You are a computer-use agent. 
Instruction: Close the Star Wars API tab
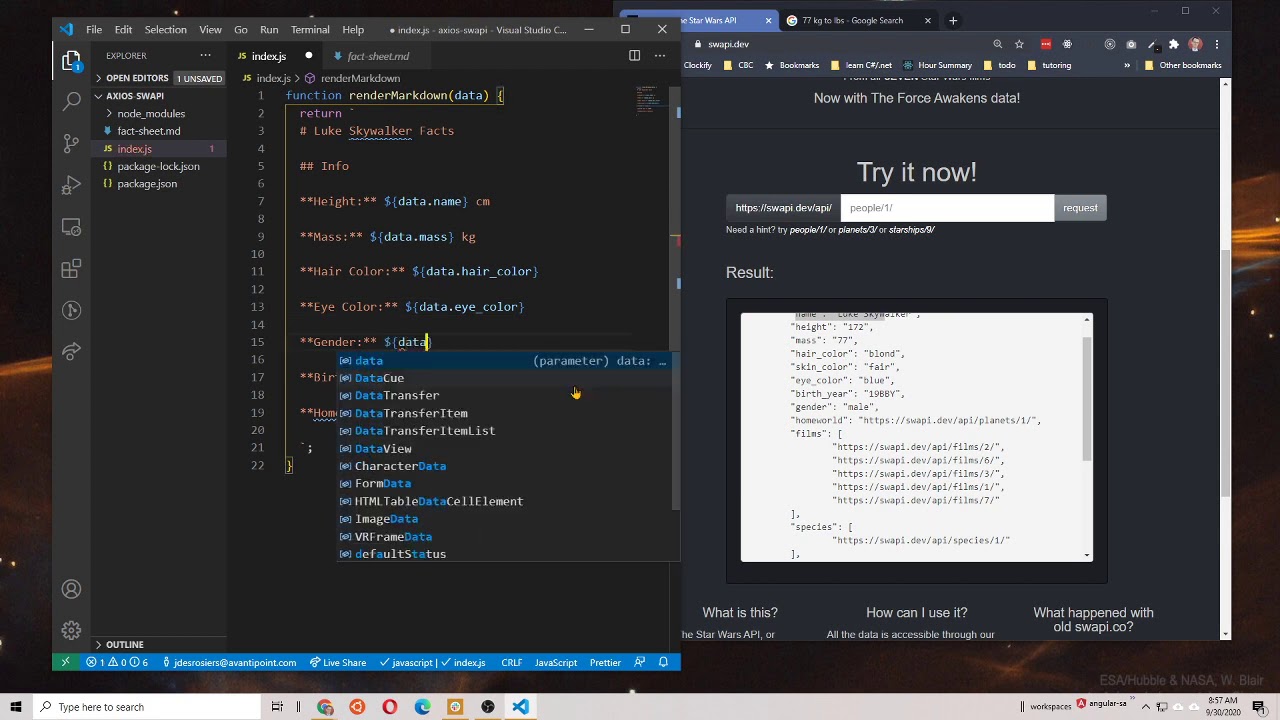[768, 20]
